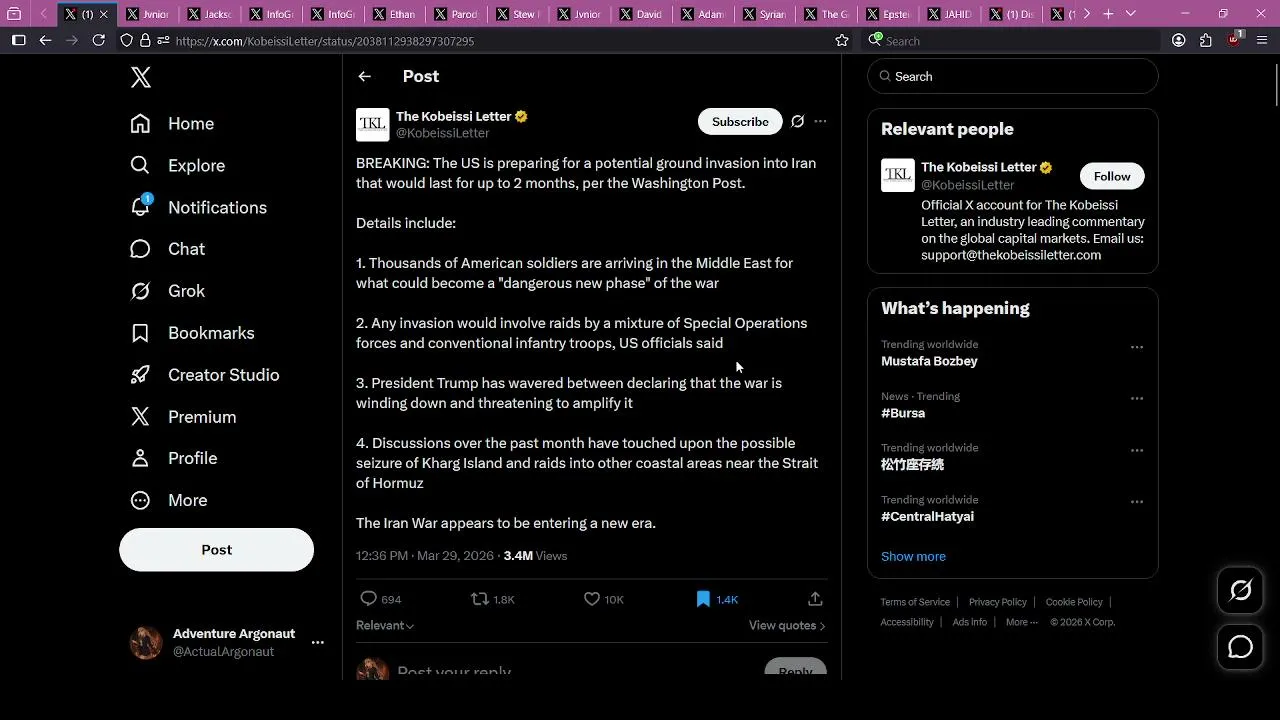Screen dimensions: 1280x720
Task: Follow The Kobeissi Letter
Action: coord(1112,176)
